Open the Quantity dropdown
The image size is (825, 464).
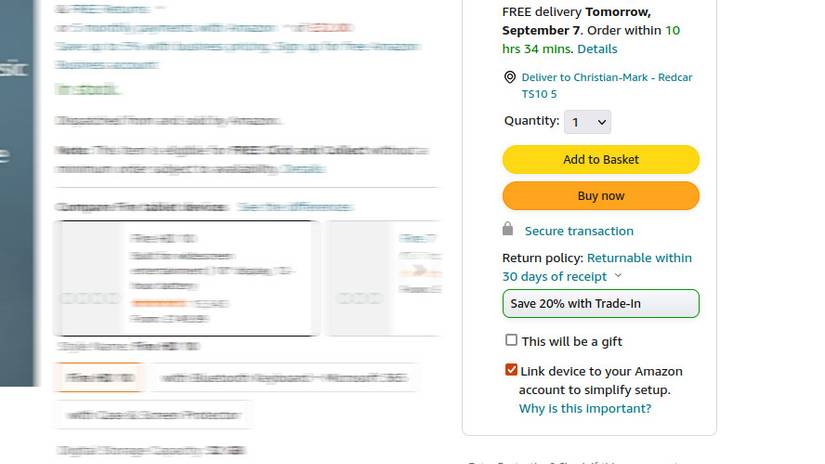click(587, 122)
